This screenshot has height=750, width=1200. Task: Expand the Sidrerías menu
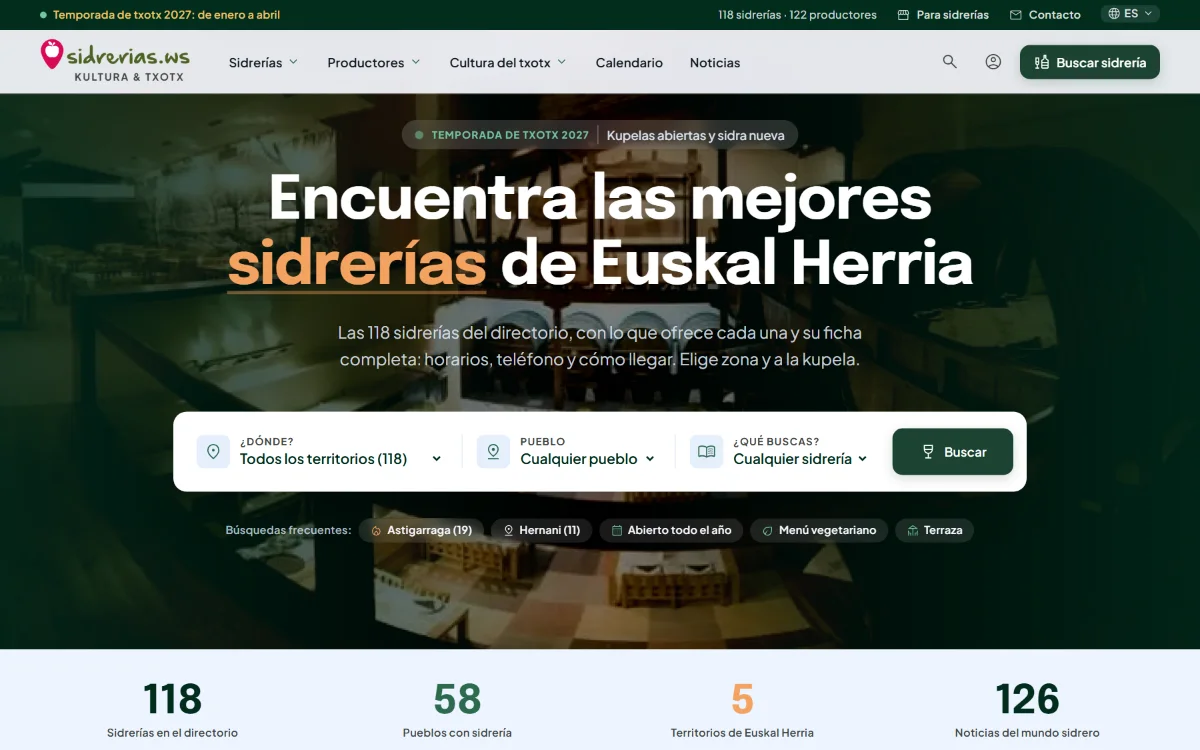[264, 62]
